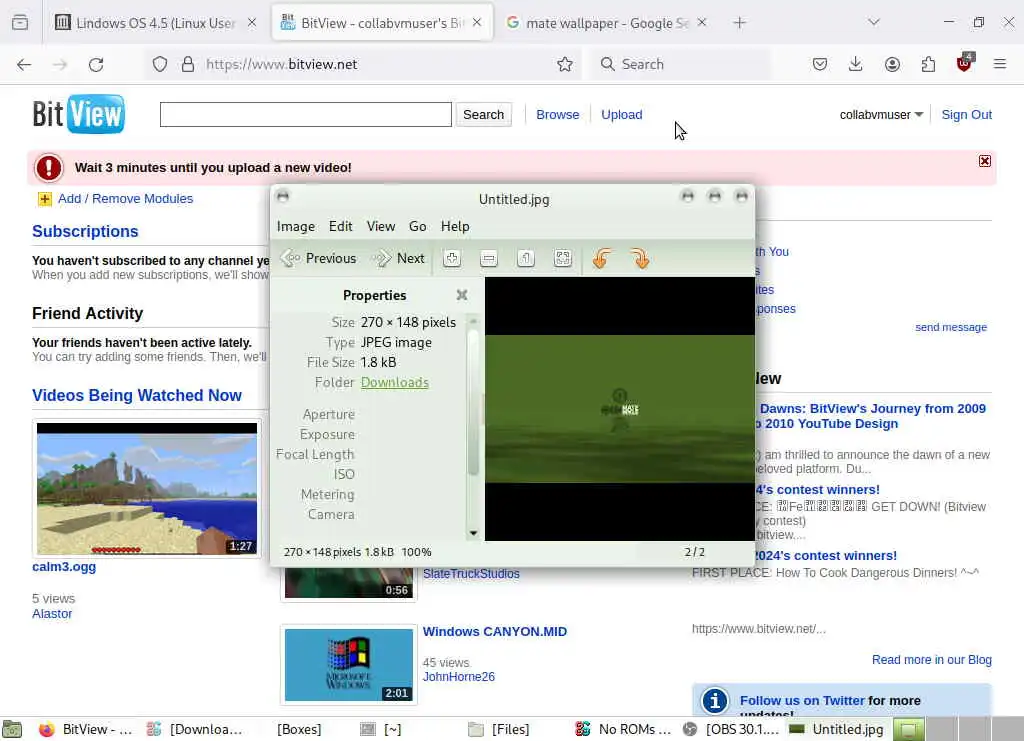Image resolution: width=1024 pixels, height=741 pixels.
Task: Open Firefox hamburger menu
Action: tap(1000, 64)
